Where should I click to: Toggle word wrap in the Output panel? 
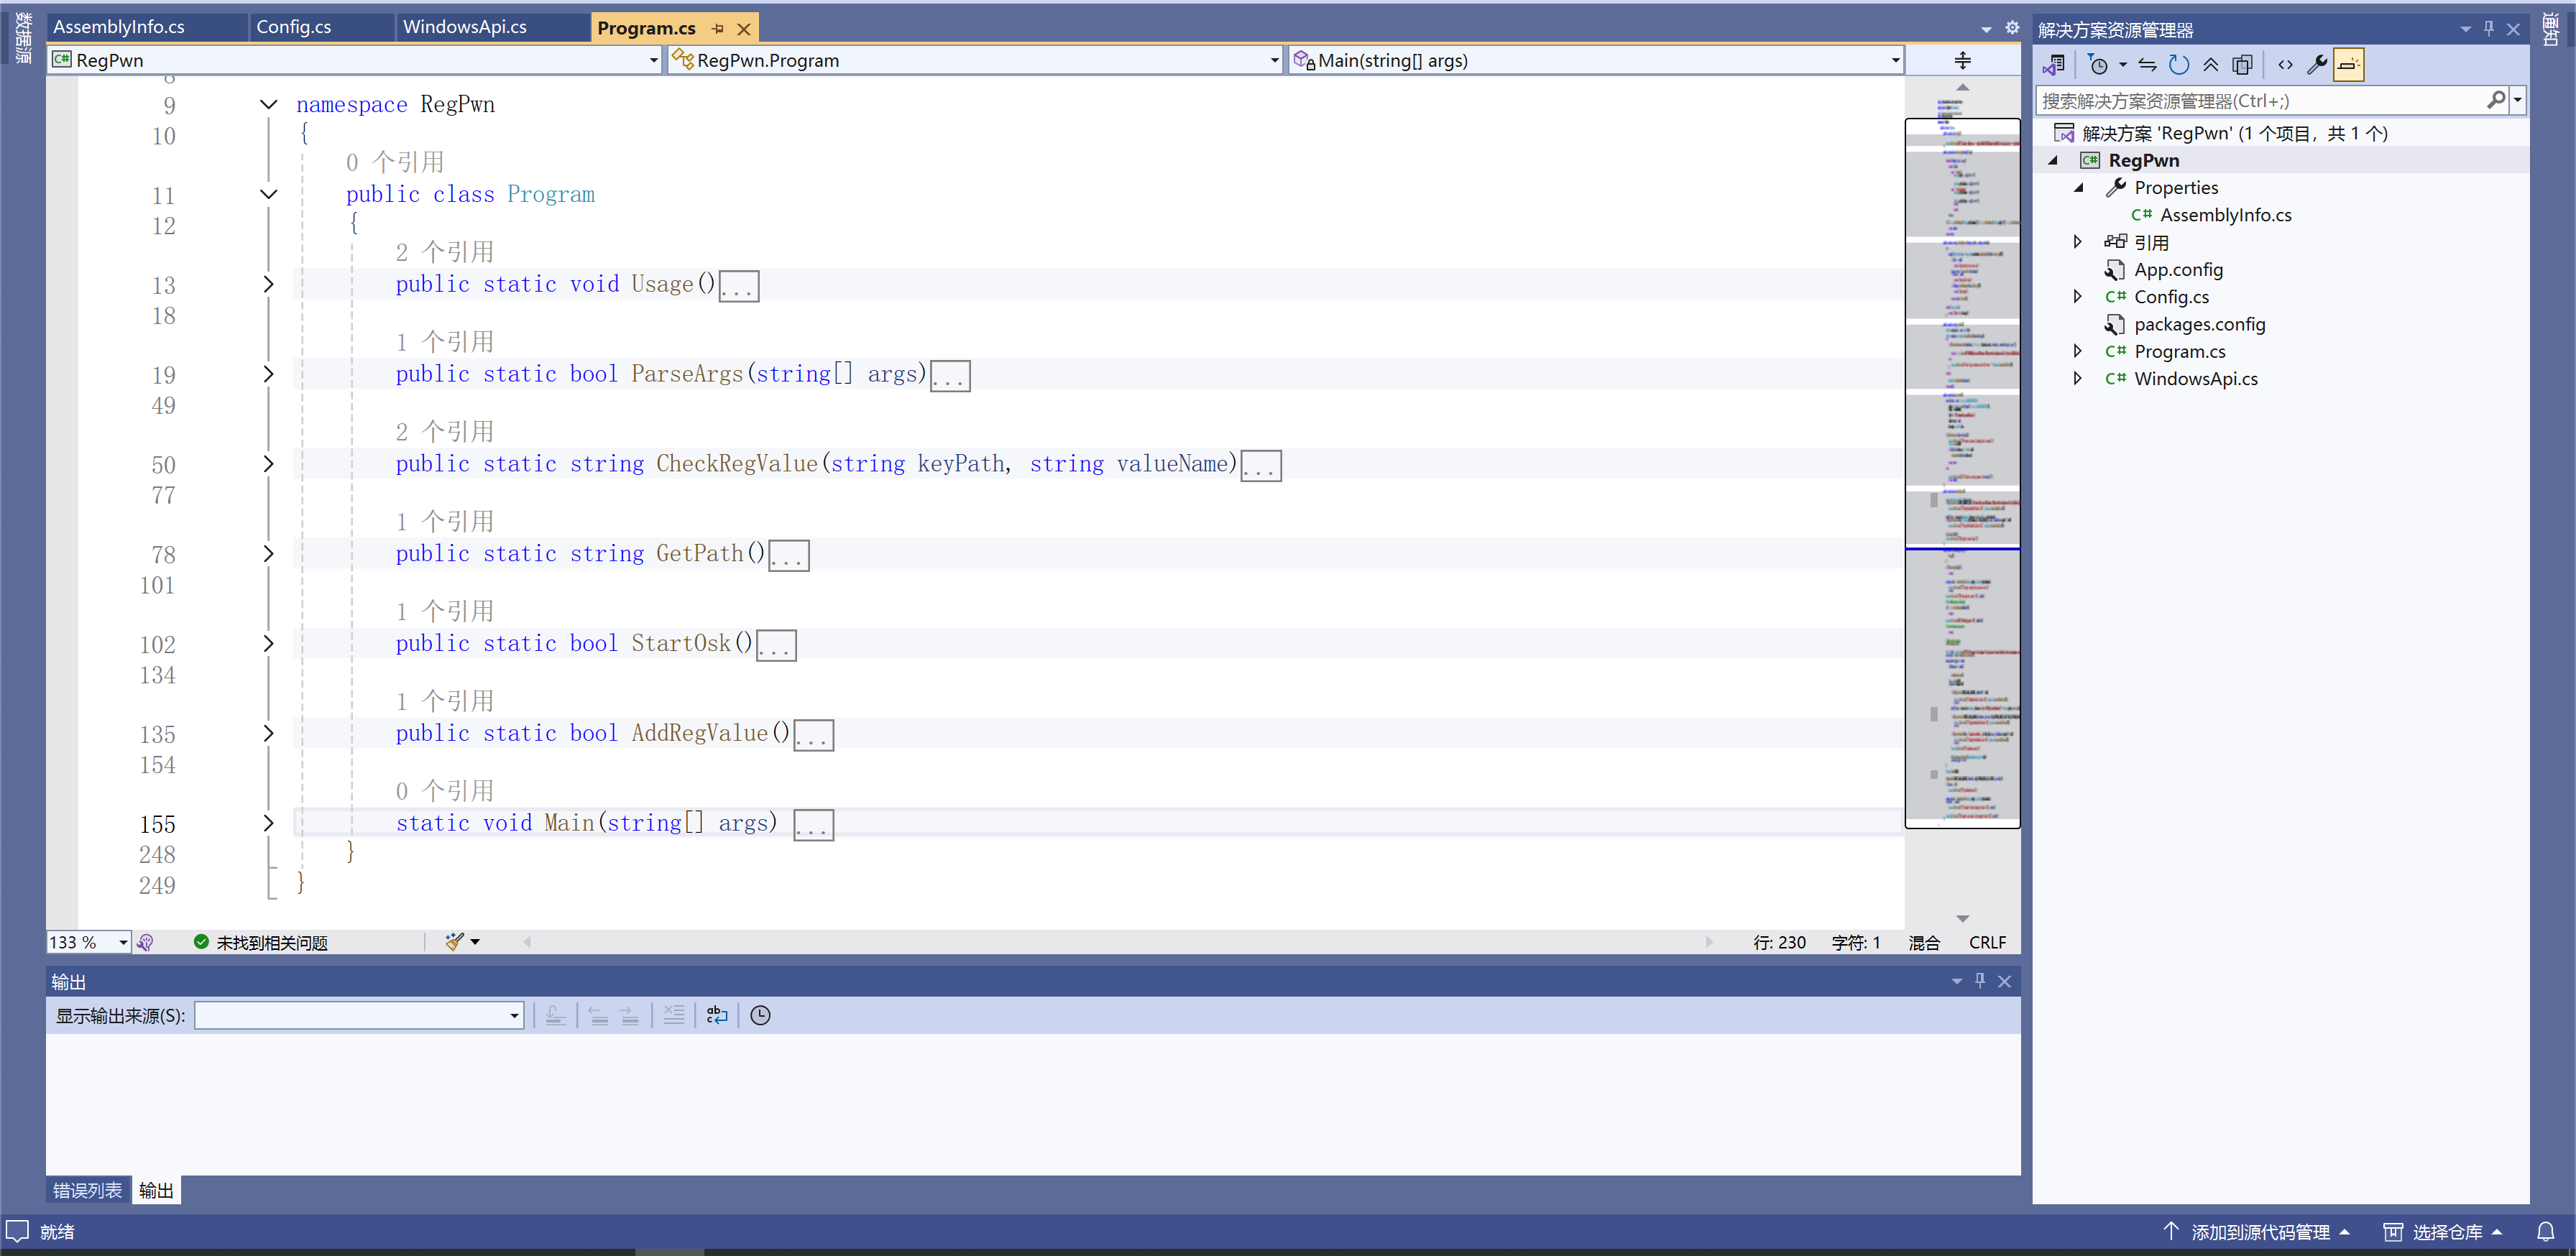click(717, 1015)
